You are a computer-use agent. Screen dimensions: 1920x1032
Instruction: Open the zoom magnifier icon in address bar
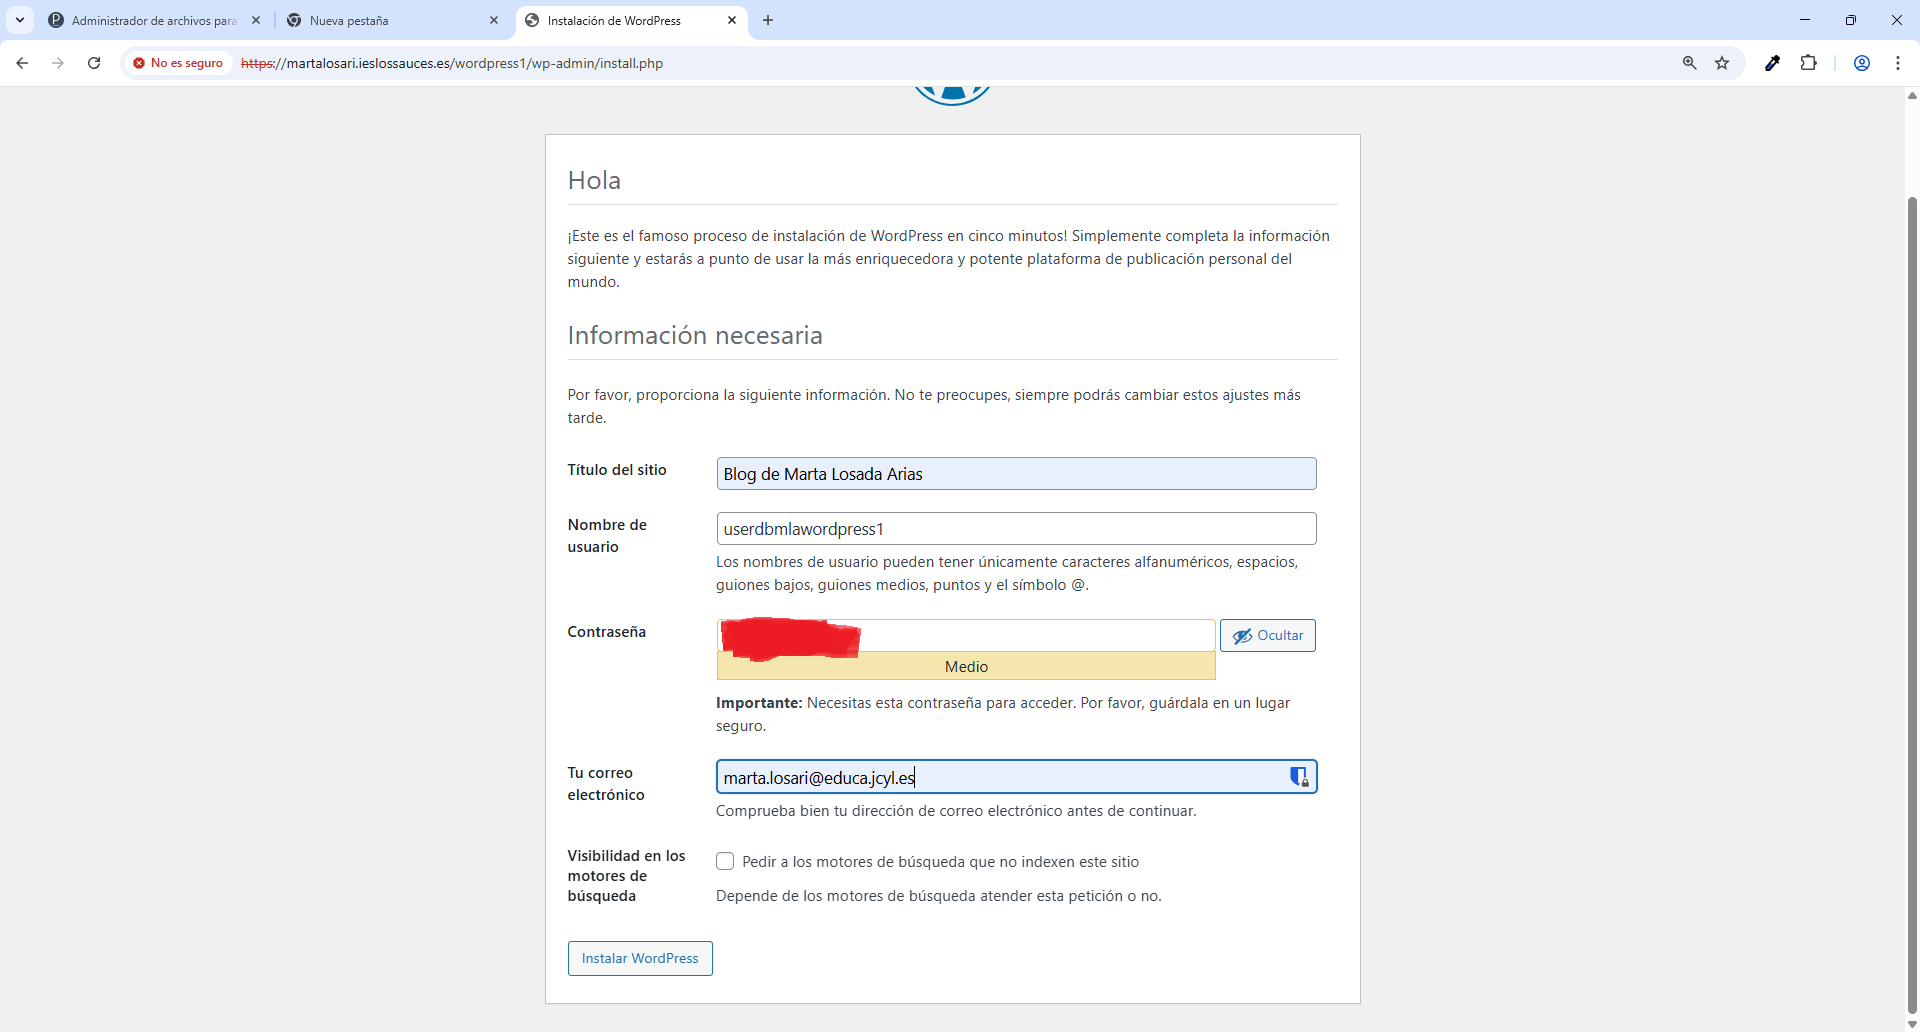tap(1689, 63)
